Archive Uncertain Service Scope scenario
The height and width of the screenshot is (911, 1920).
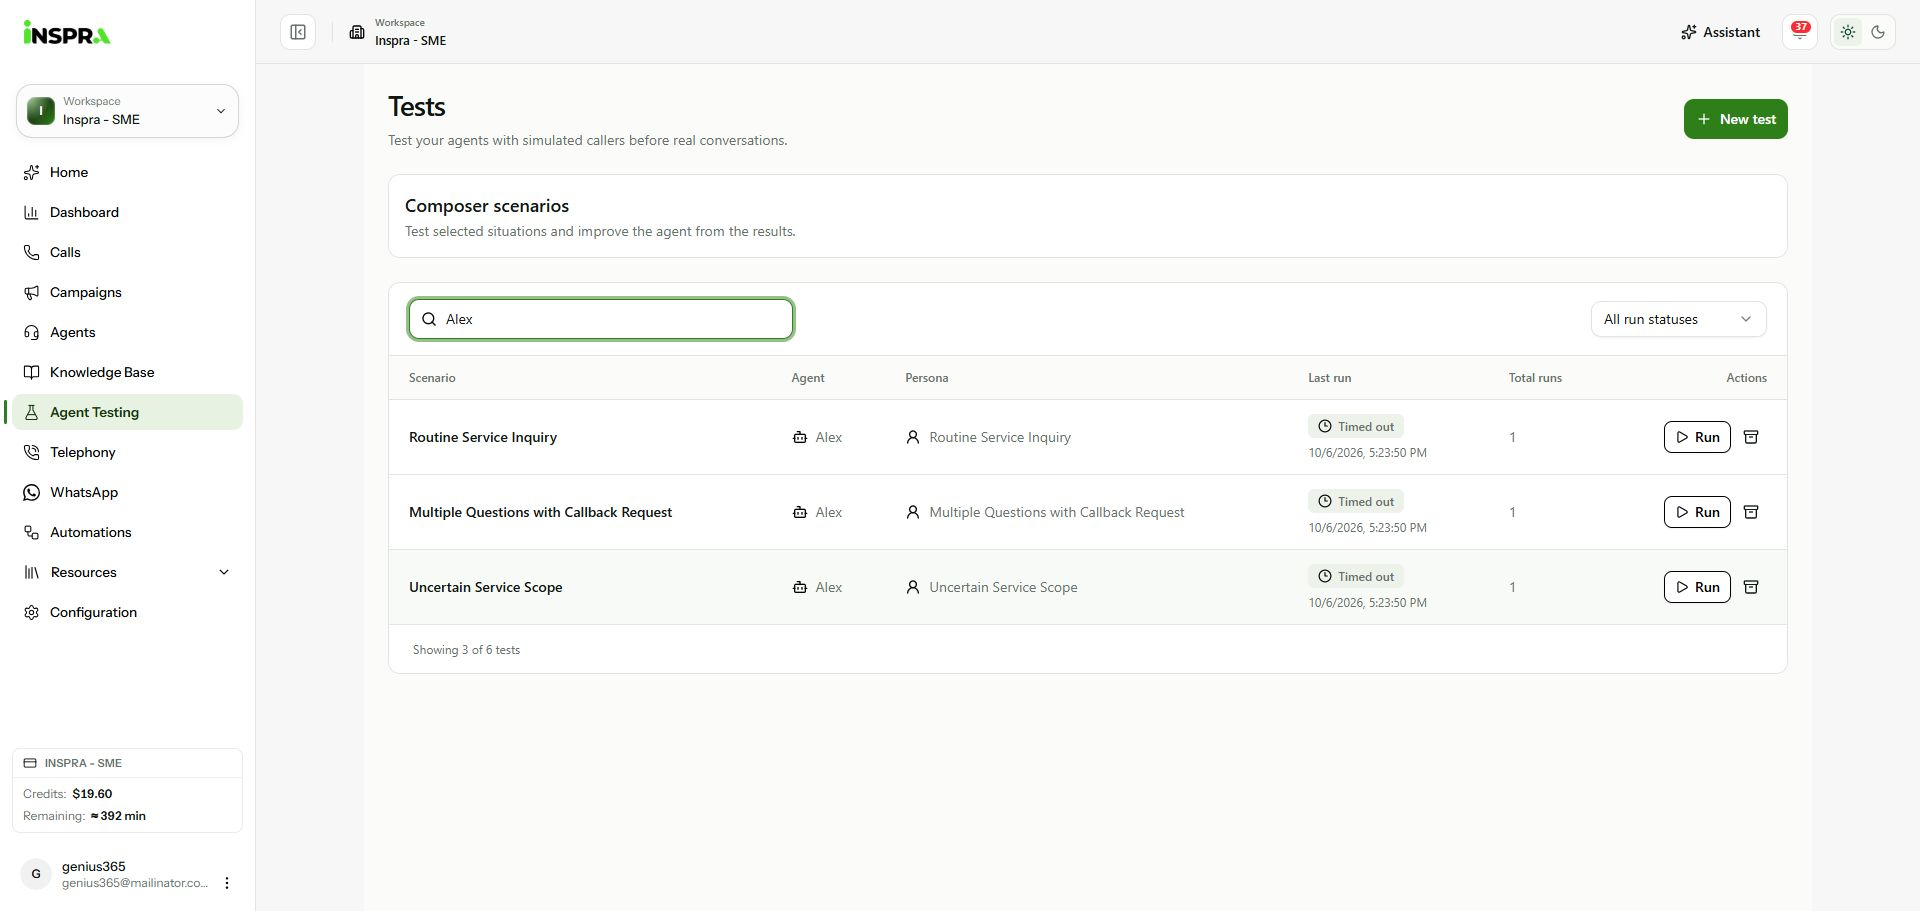coord(1751,587)
